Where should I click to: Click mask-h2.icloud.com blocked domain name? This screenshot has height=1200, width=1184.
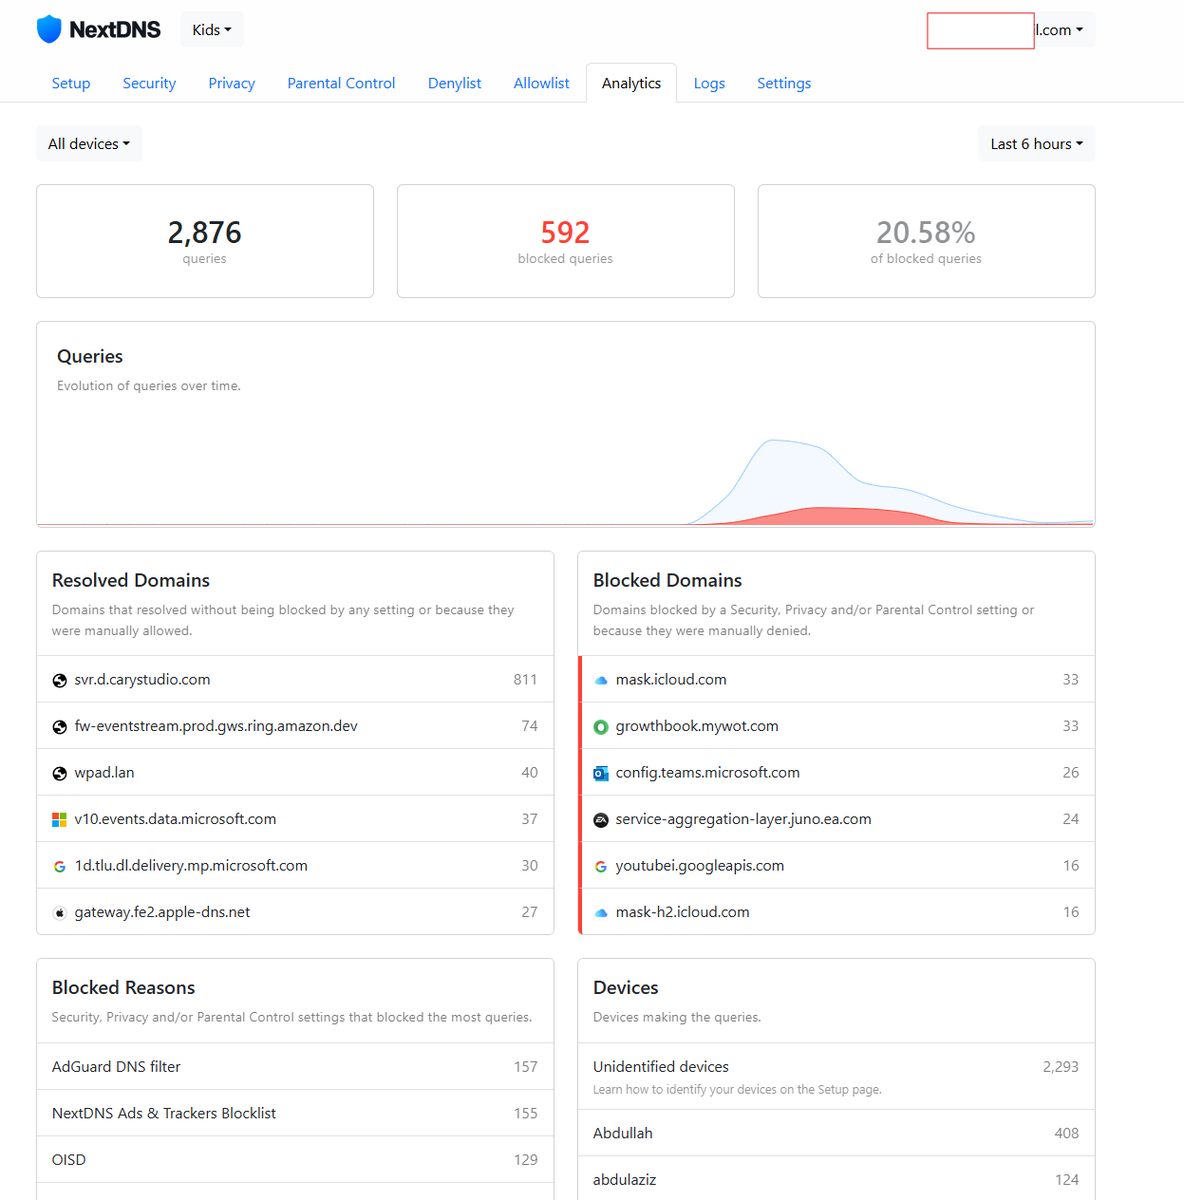682,912
